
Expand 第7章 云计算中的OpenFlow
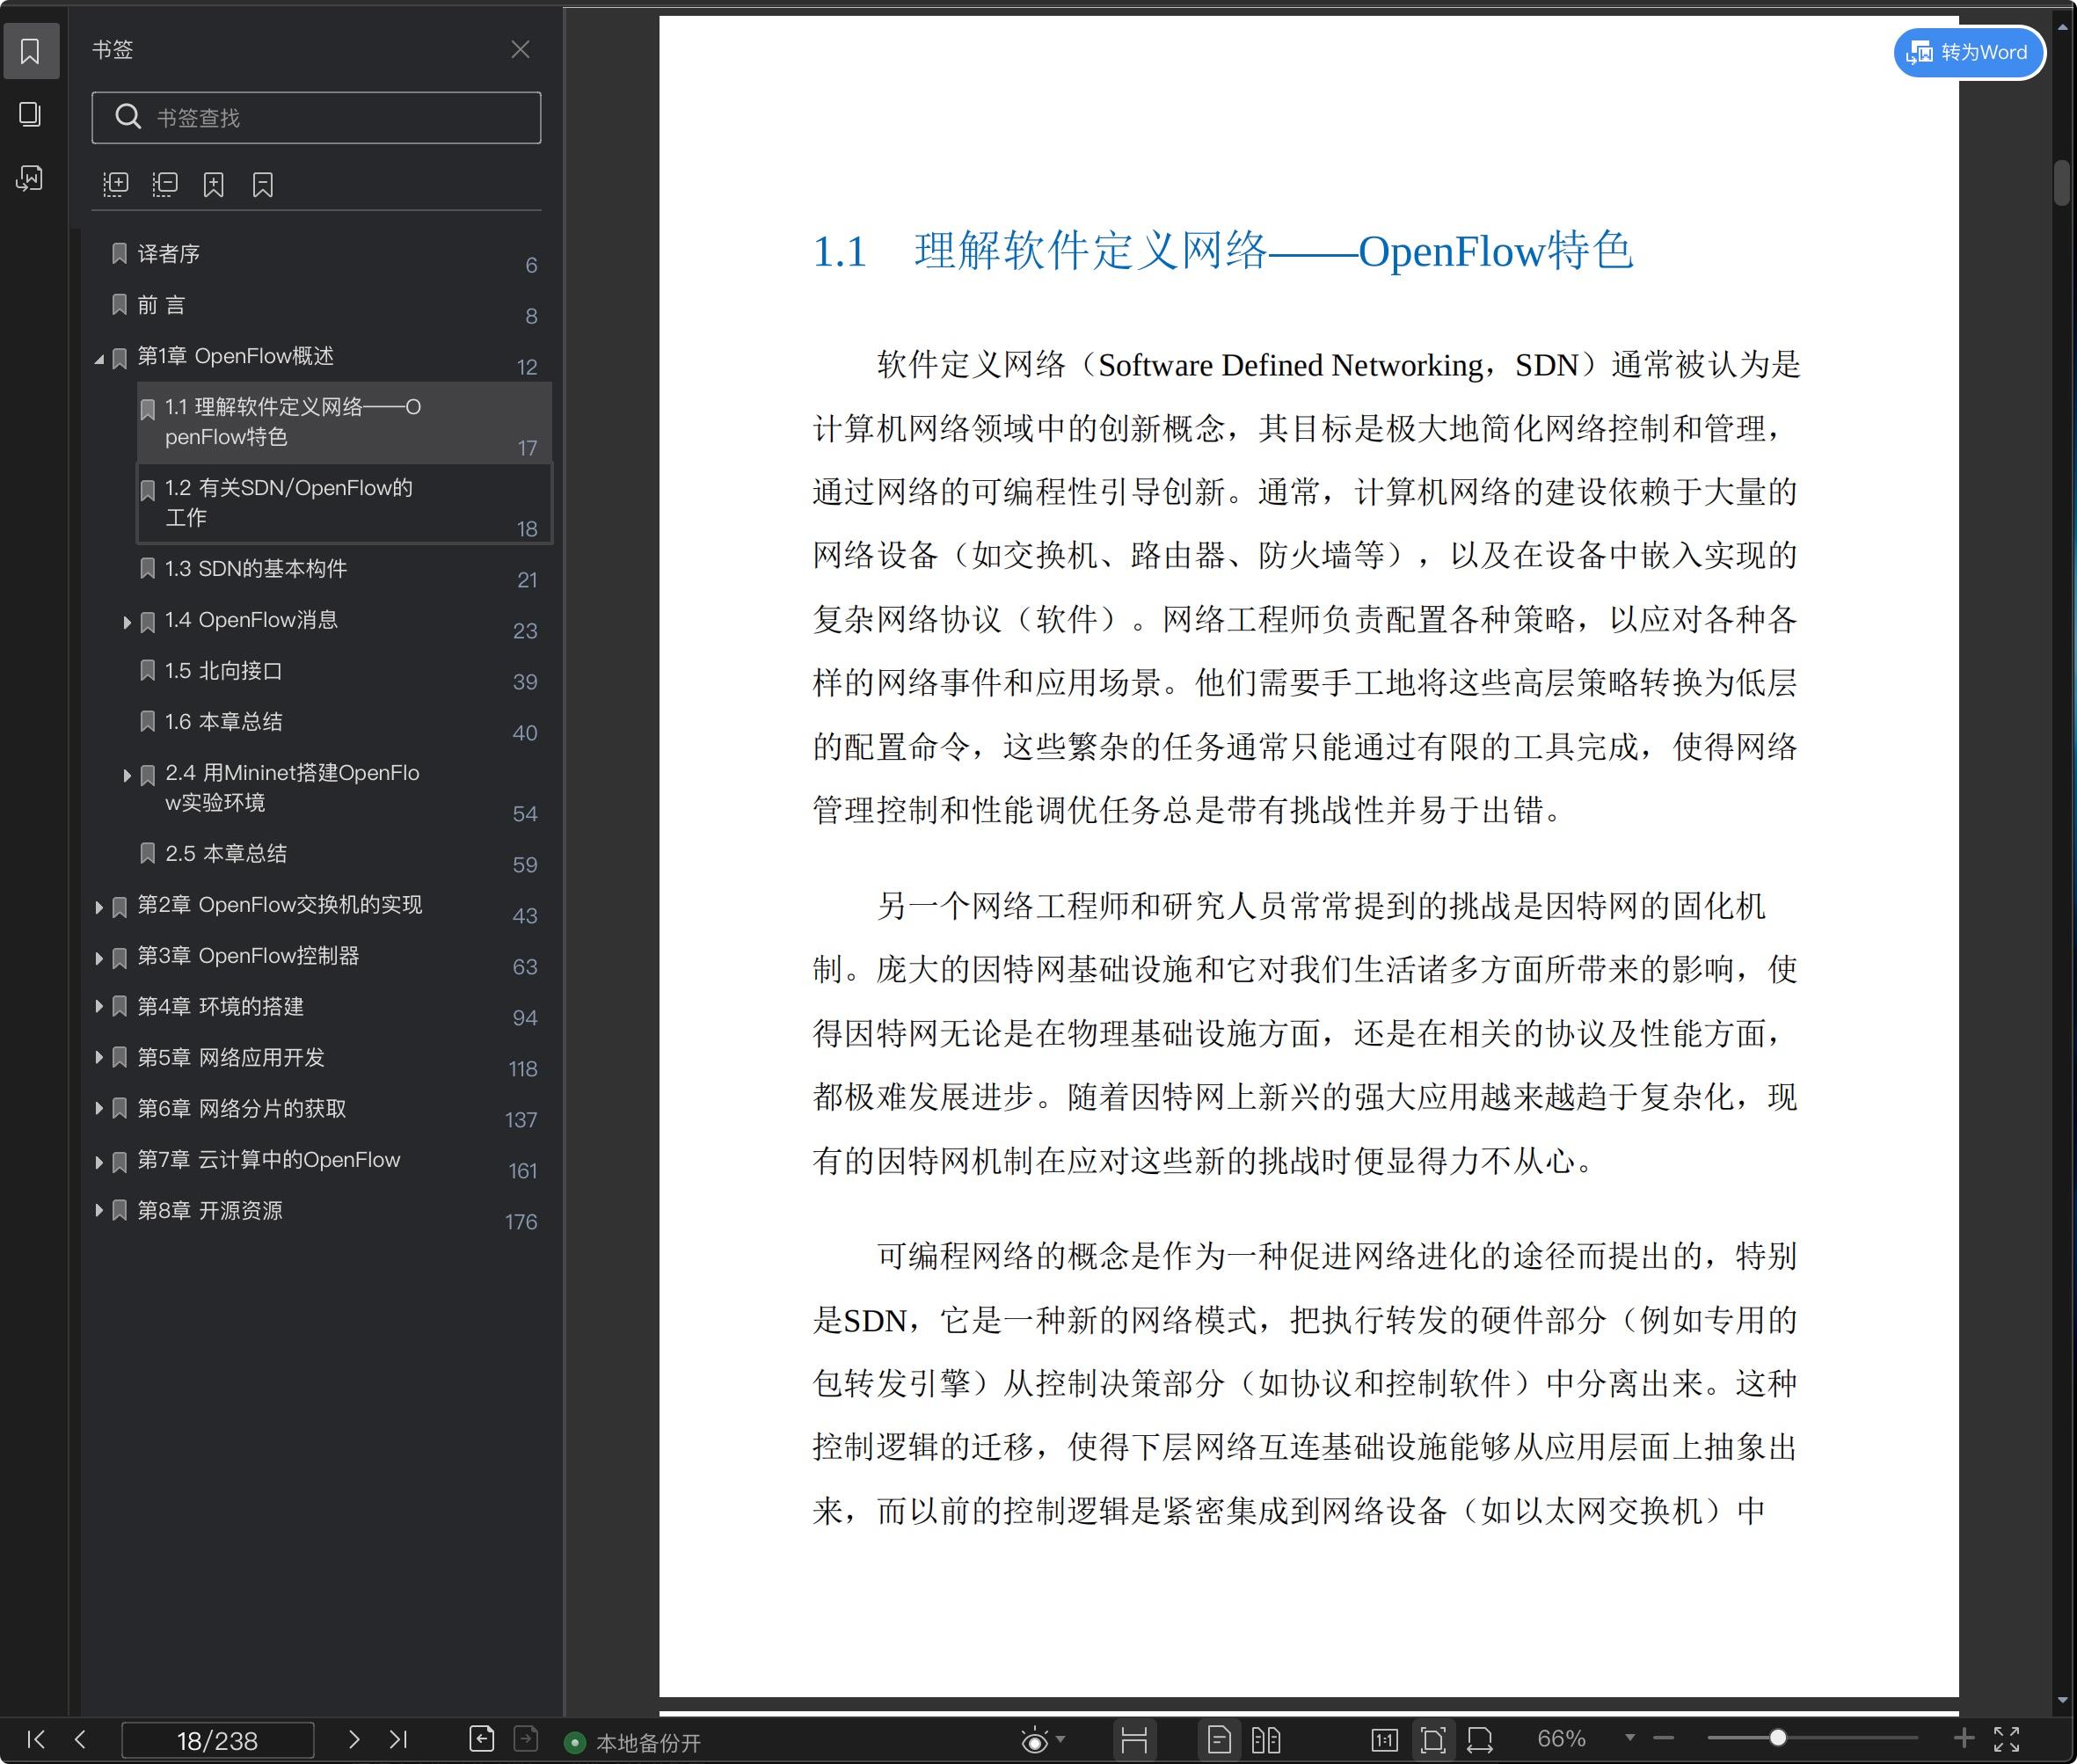99,1162
